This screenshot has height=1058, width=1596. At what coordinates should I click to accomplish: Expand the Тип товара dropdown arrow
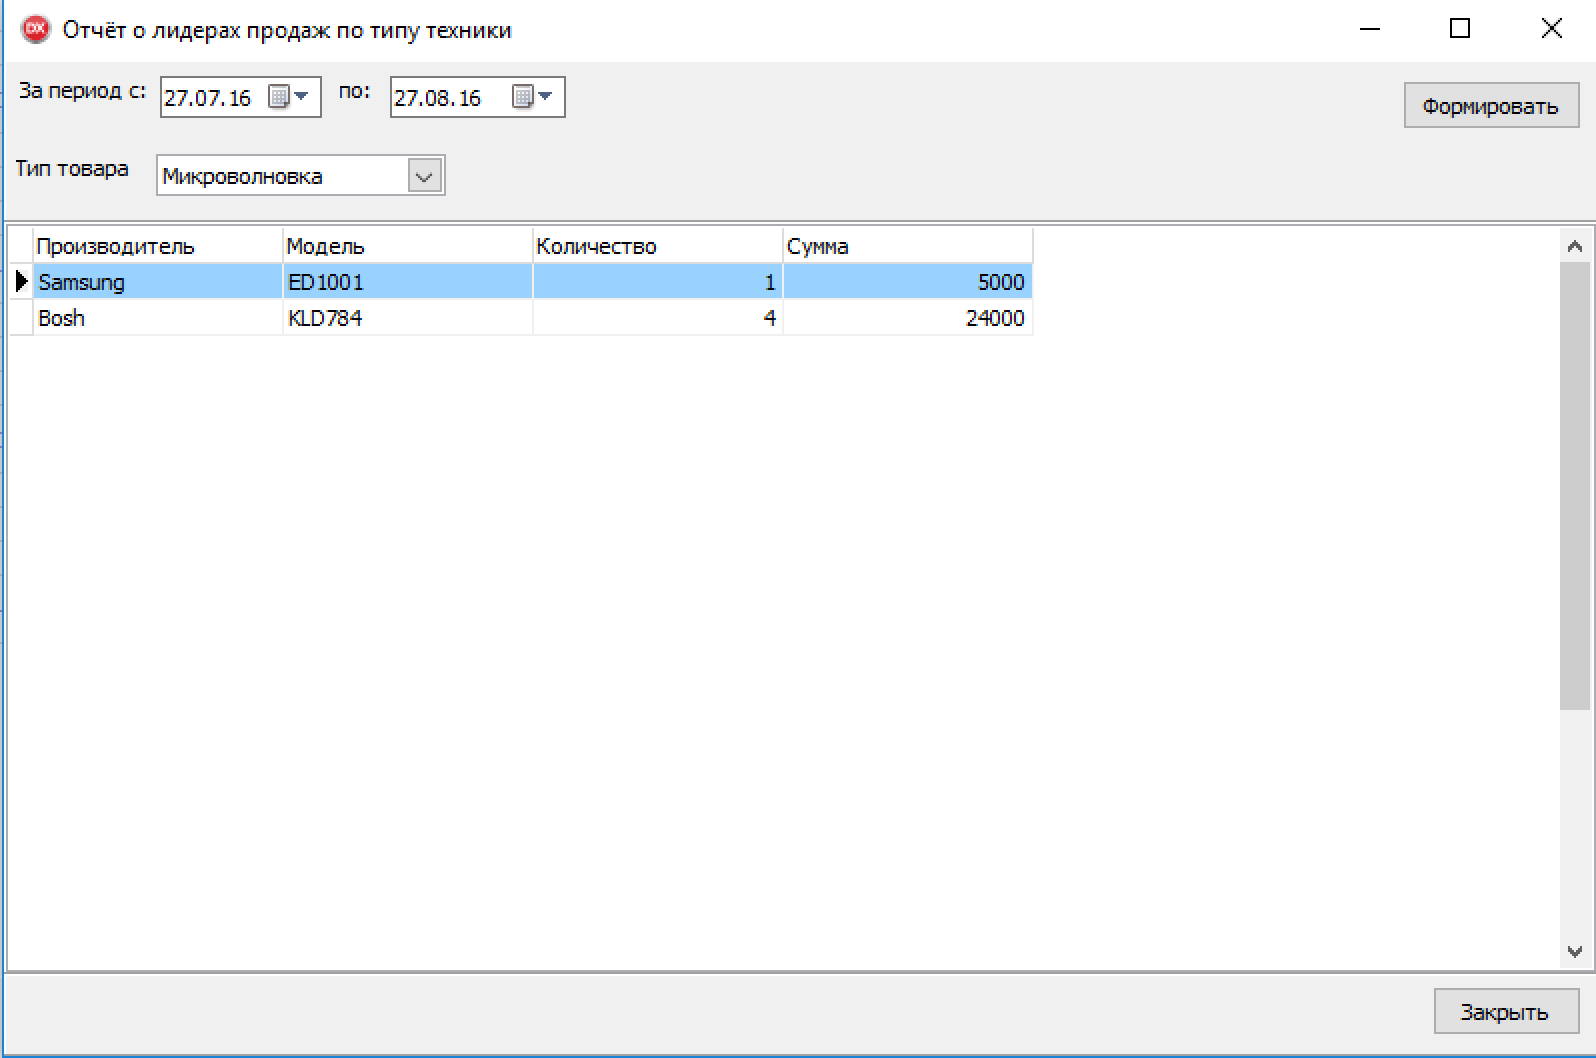[x=425, y=176]
